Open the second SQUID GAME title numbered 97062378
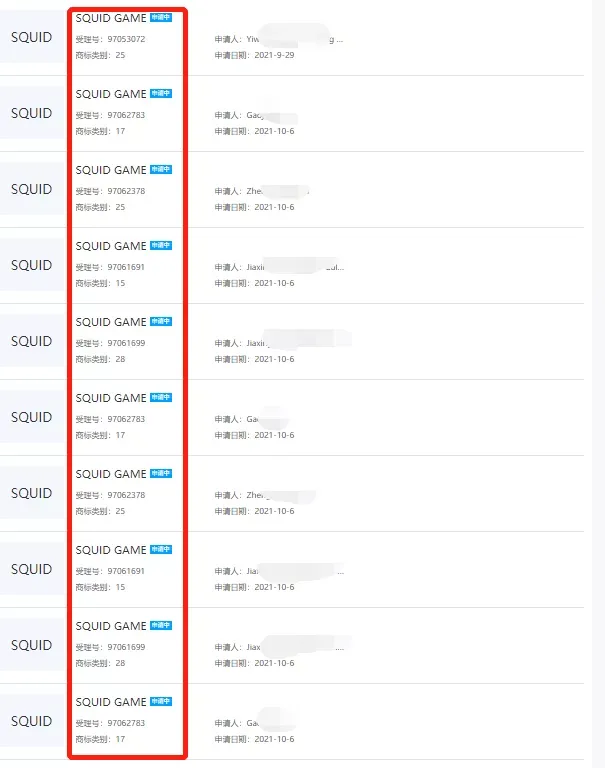Screen dimensions: 605x768 pos(111,474)
